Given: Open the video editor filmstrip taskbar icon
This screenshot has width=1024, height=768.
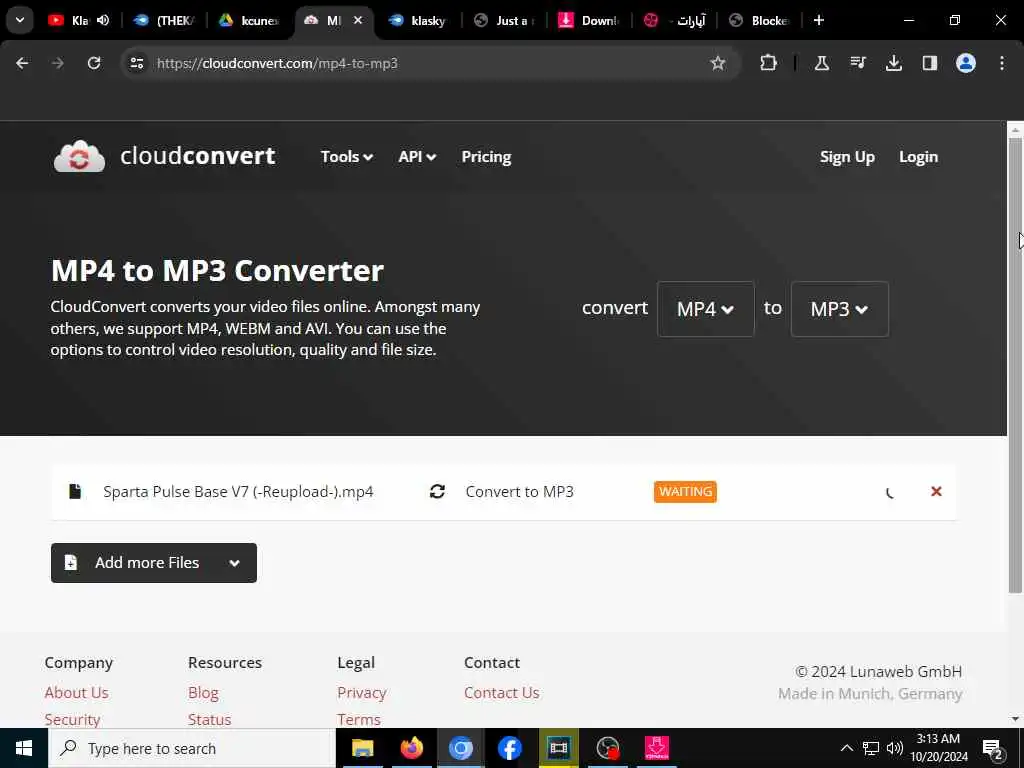Looking at the screenshot, I should pyautogui.click(x=558, y=748).
